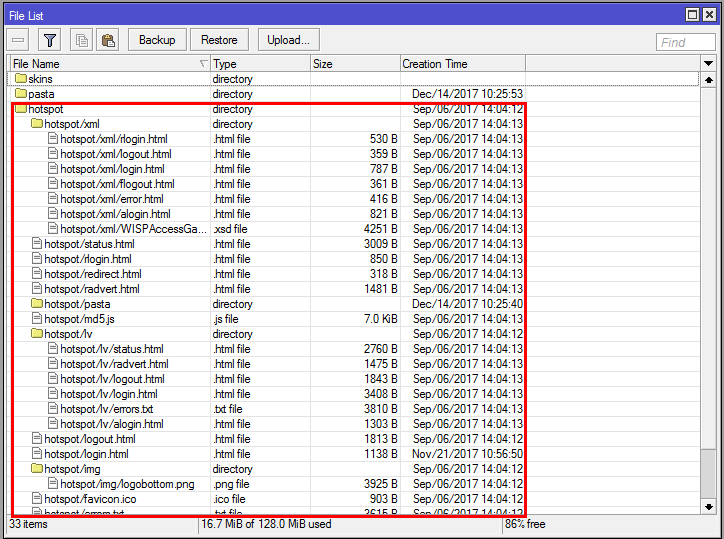Image resolution: width=724 pixels, height=539 pixels.
Task: Click the hotspot/xml/error.html file icon
Action: [53, 199]
